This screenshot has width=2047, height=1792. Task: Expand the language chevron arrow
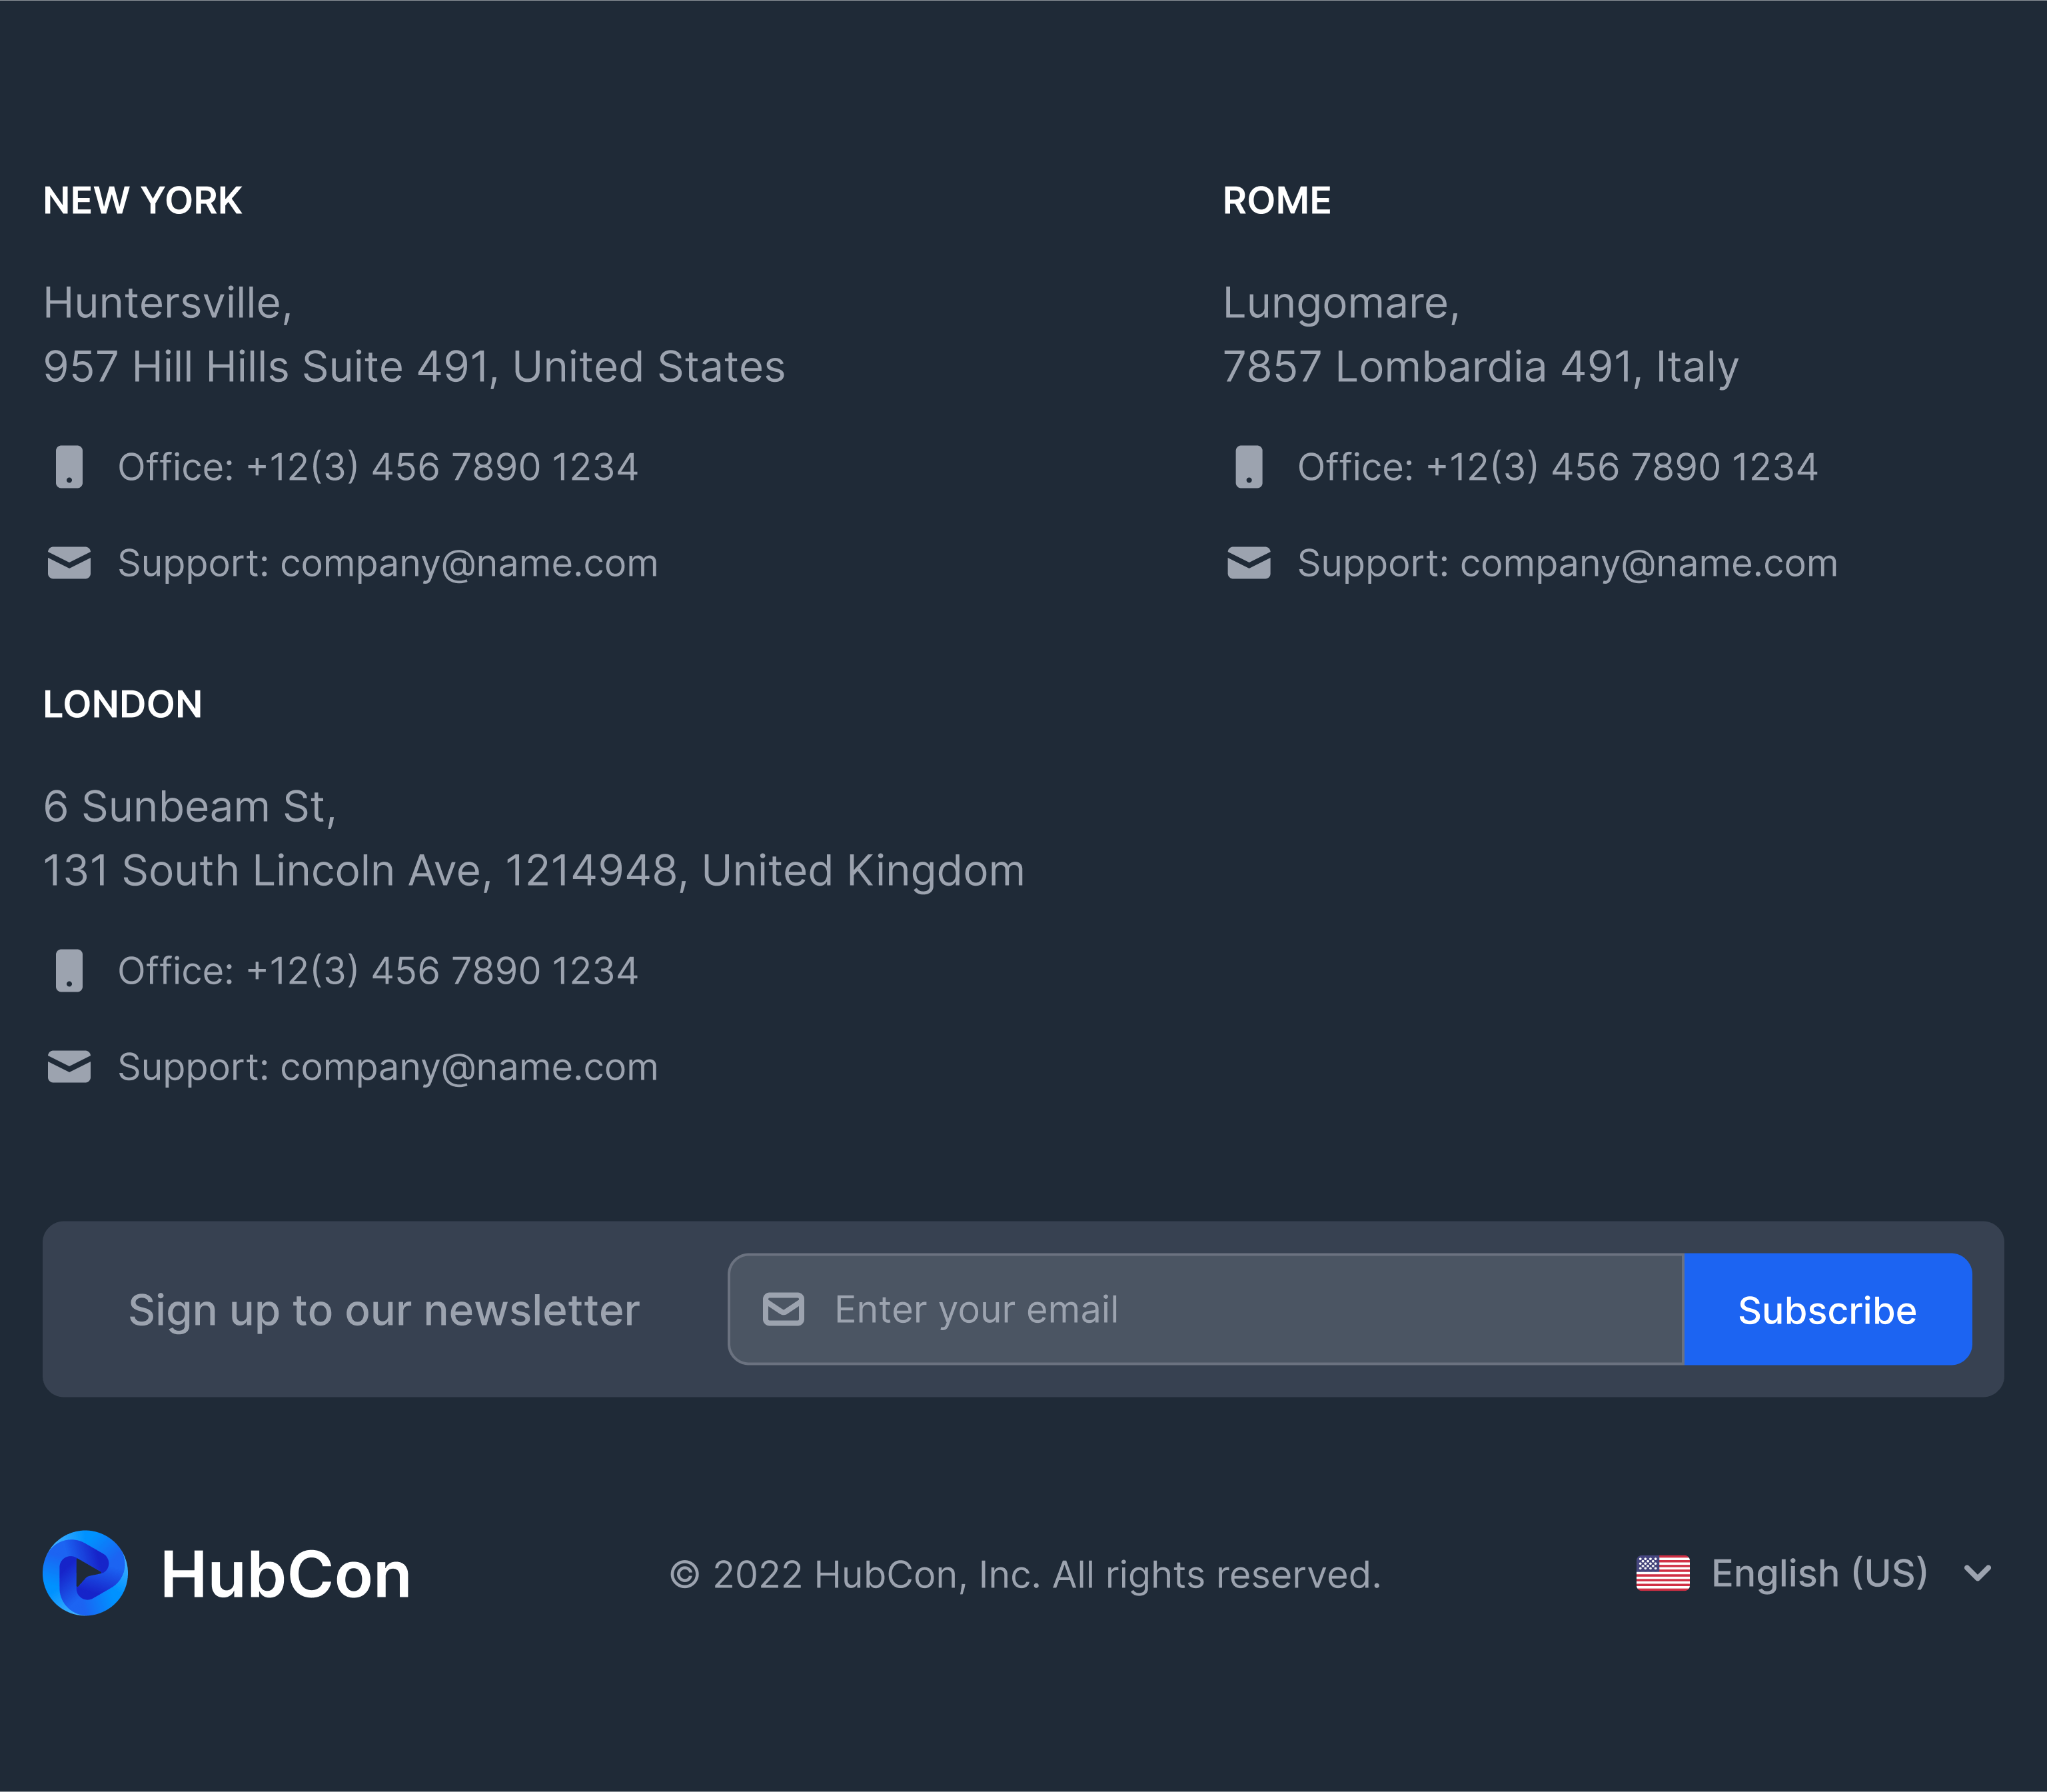point(1977,1573)
